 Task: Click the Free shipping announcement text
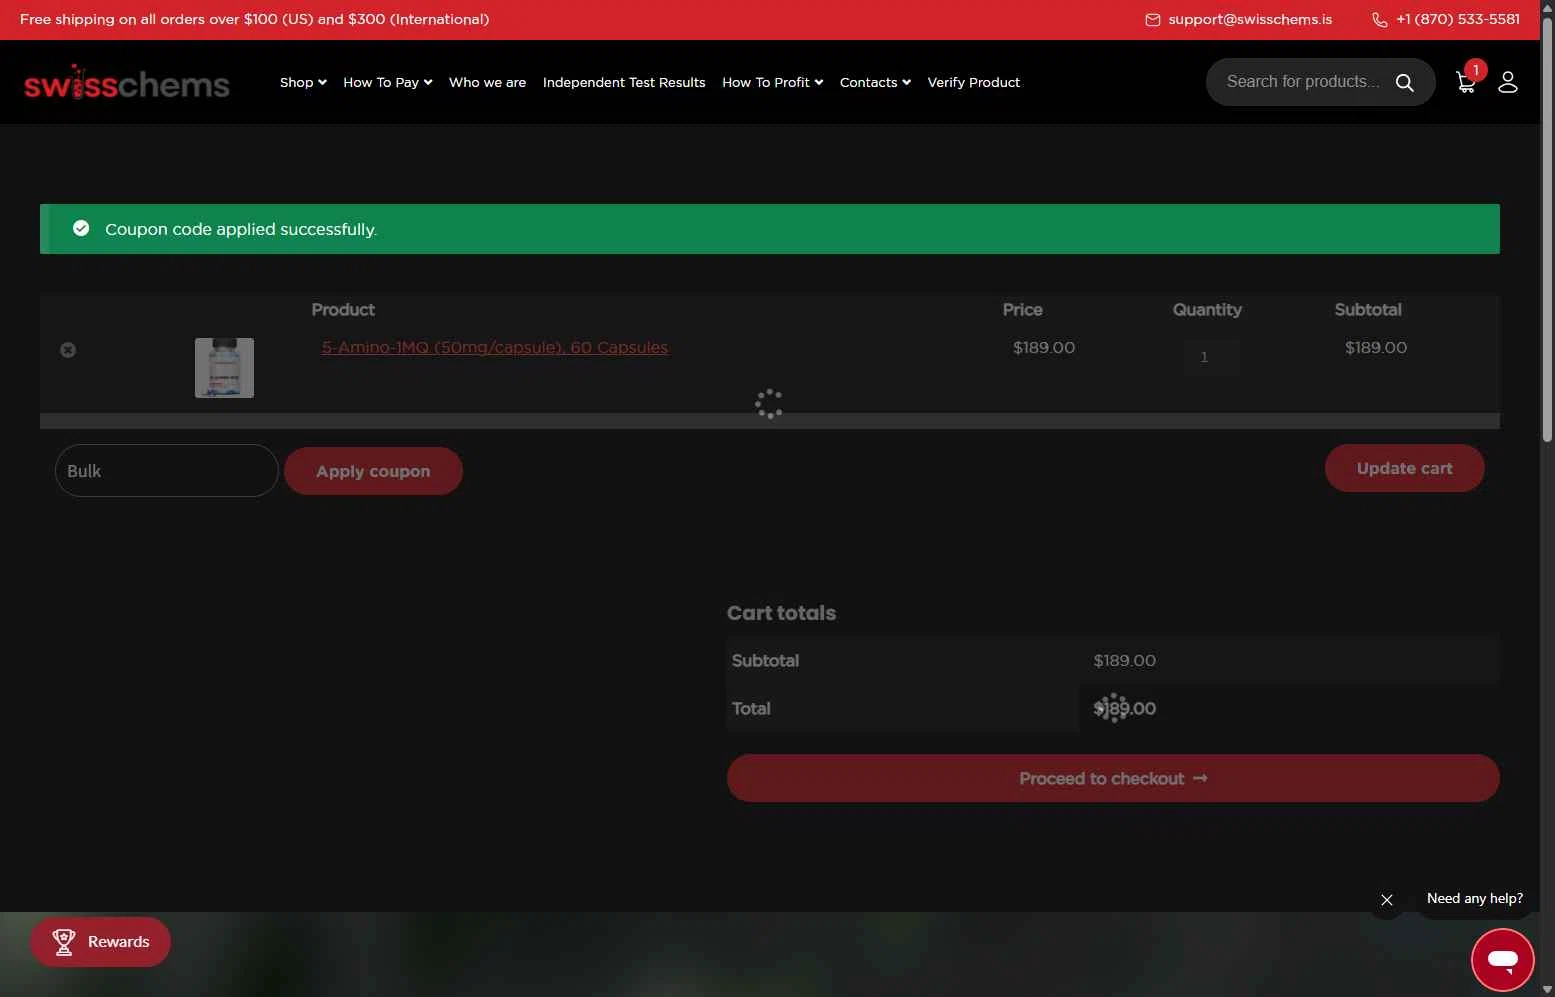(x=255, y=20)
